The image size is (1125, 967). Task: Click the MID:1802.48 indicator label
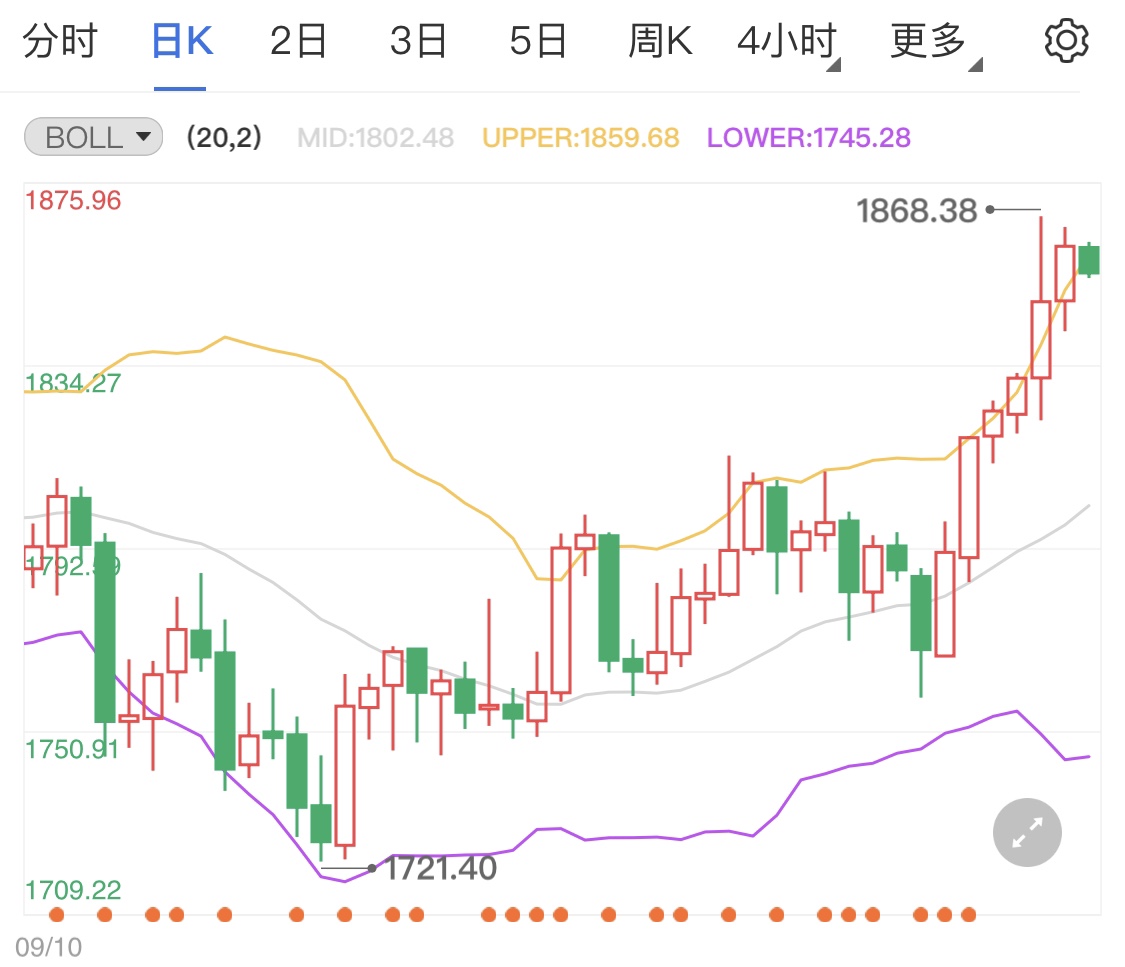tap(375, 137)
